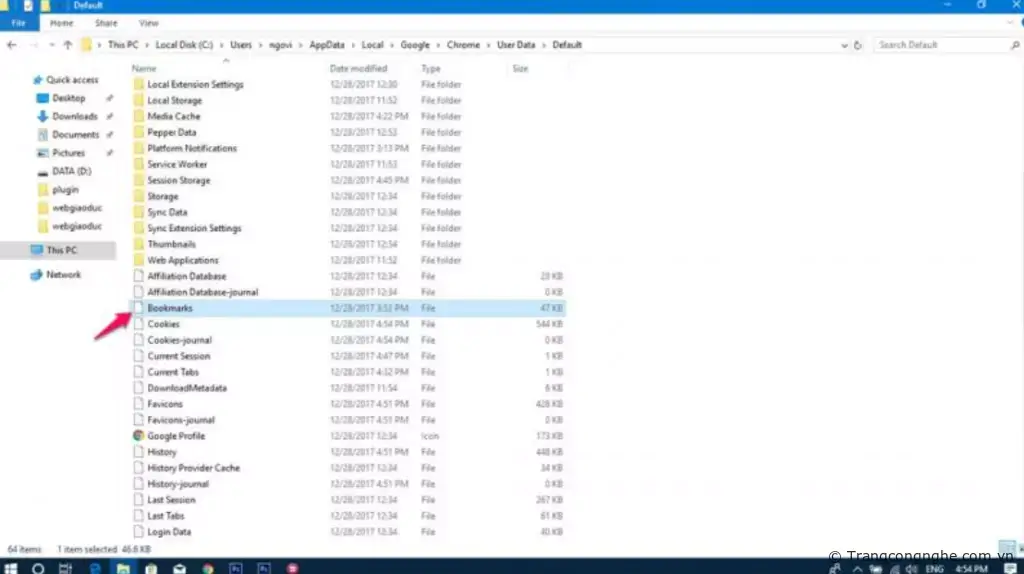
Task: Click the Back navigation arrow
Action: tap(12, 45)
